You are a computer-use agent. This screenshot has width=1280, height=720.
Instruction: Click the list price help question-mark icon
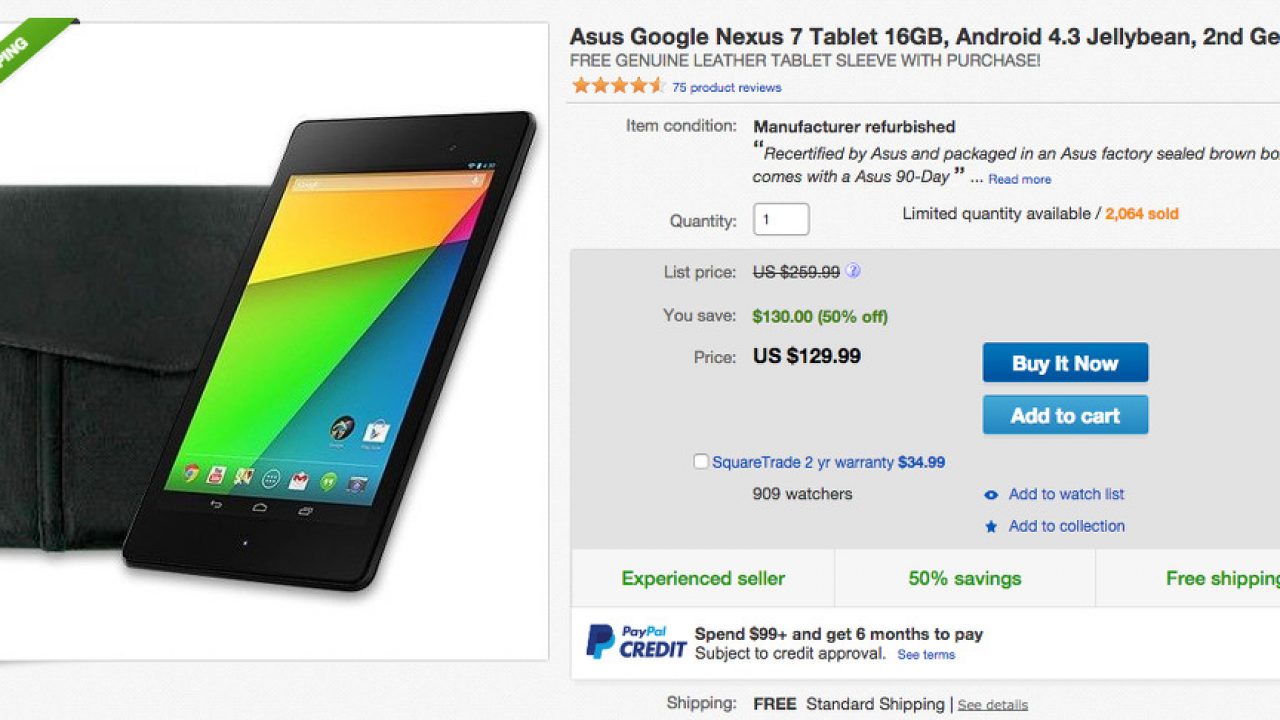853,271
